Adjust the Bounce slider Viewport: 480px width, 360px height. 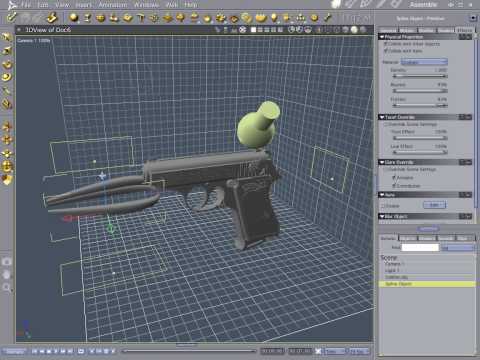420,91
